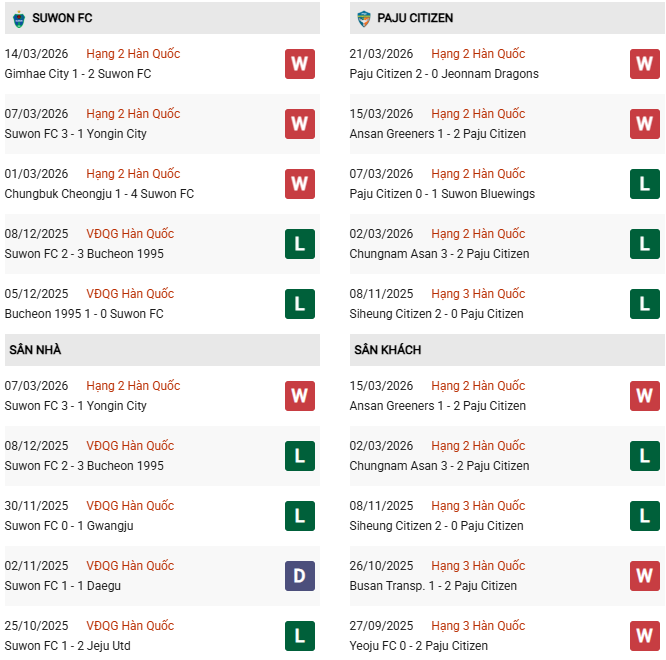The height and width of the screenshot is (660, 666).
Task: Click the W badge for Gimhae City match
Action: pyautogui.click(x=299, y=64)
